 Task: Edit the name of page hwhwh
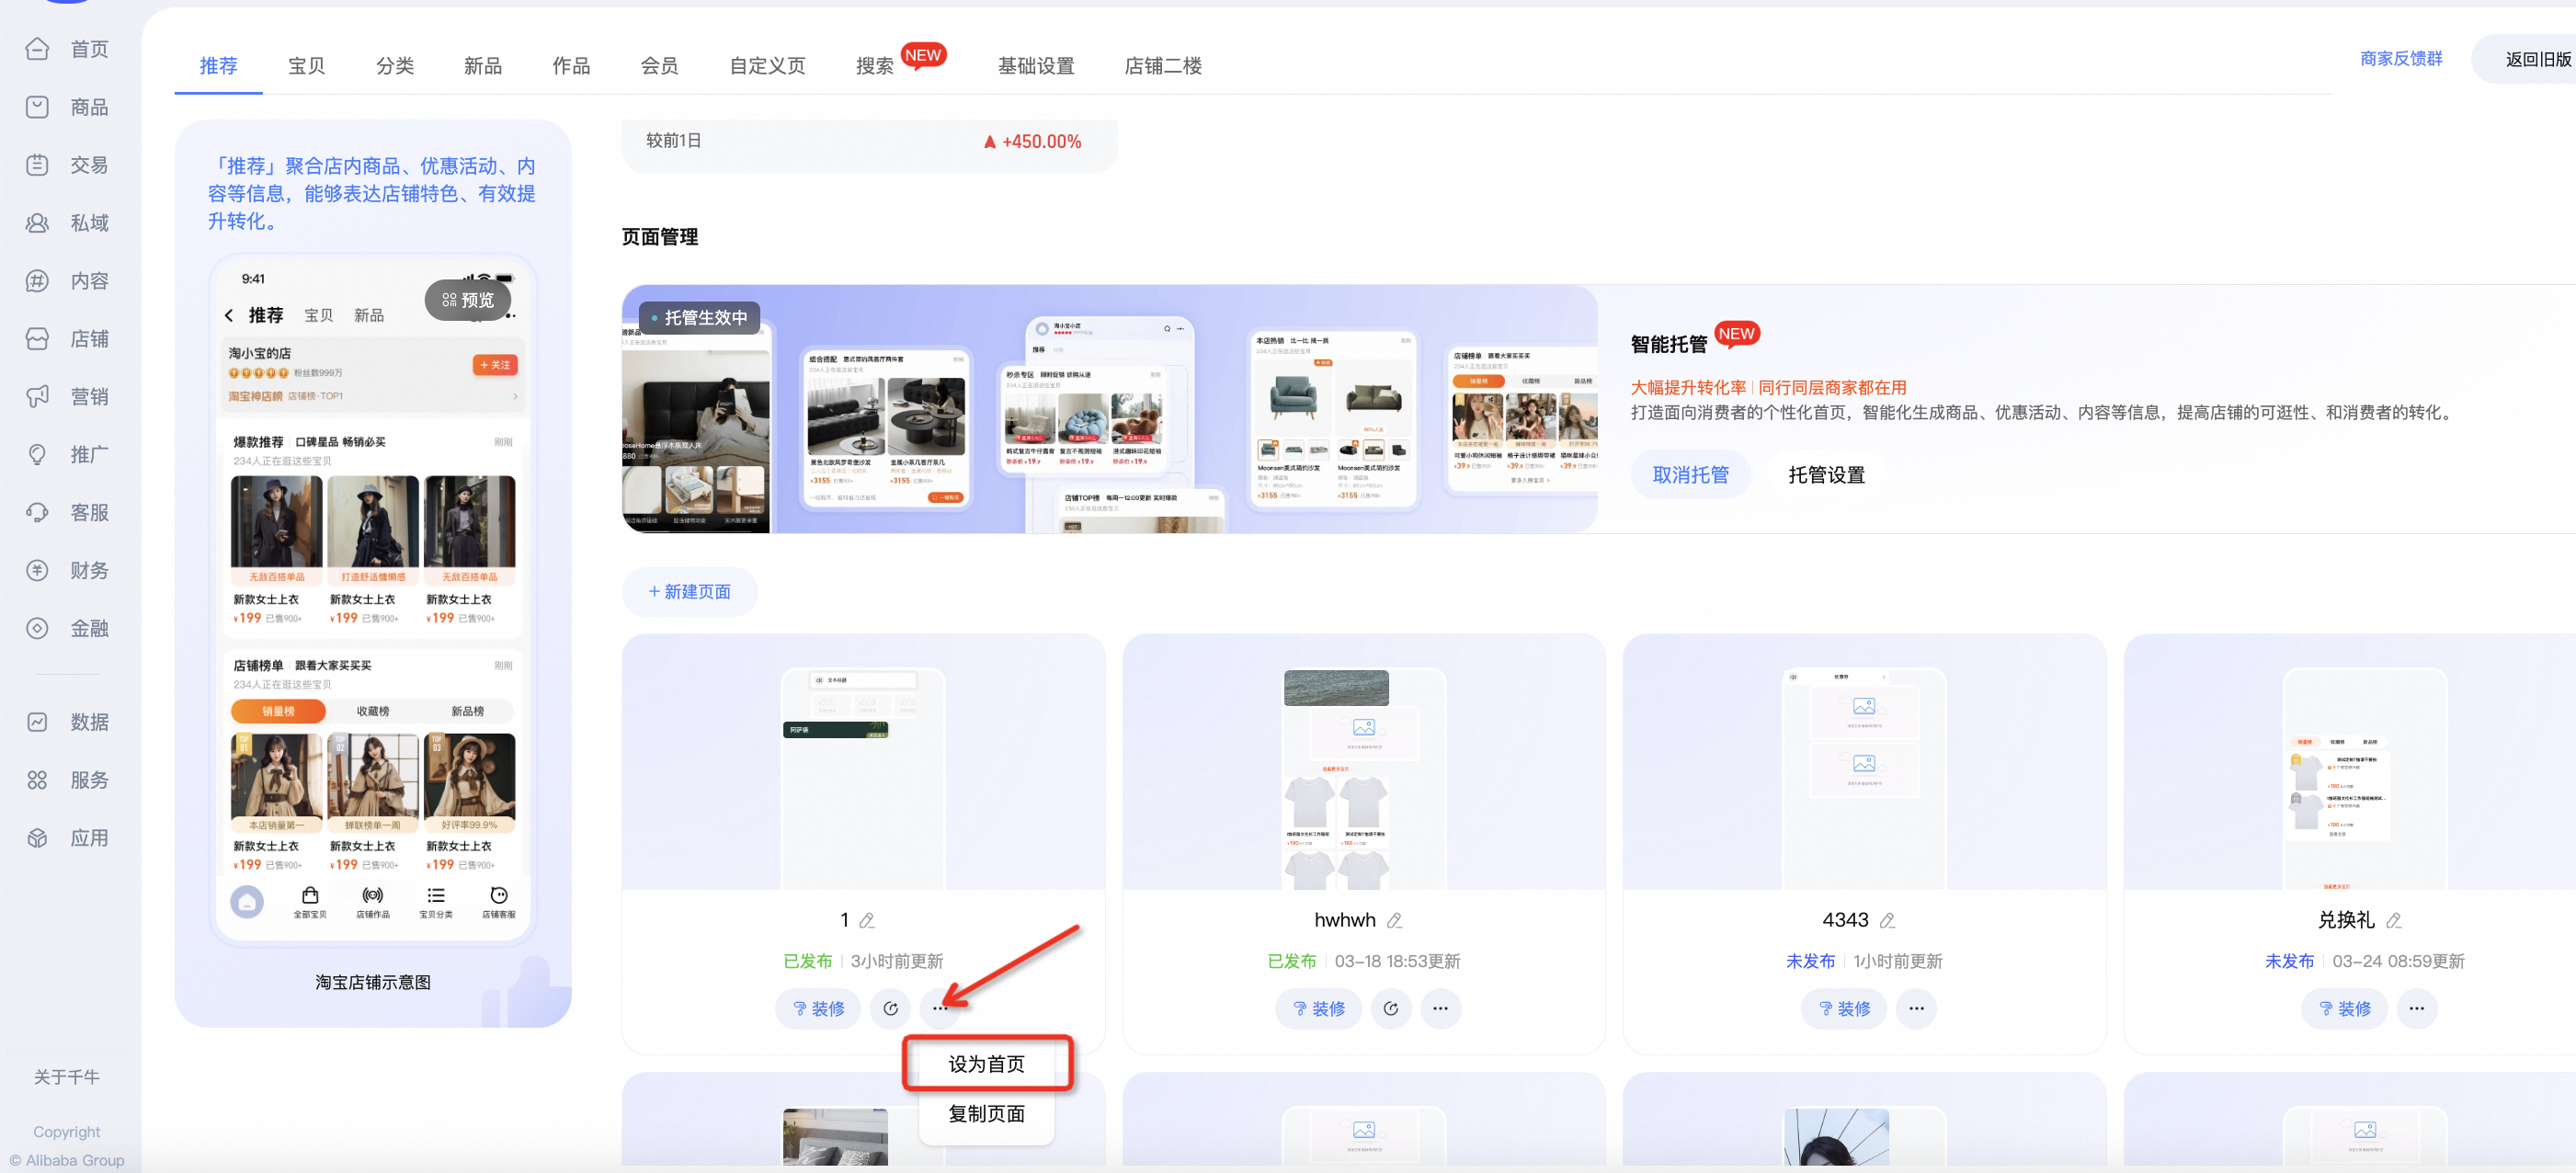1394,920
